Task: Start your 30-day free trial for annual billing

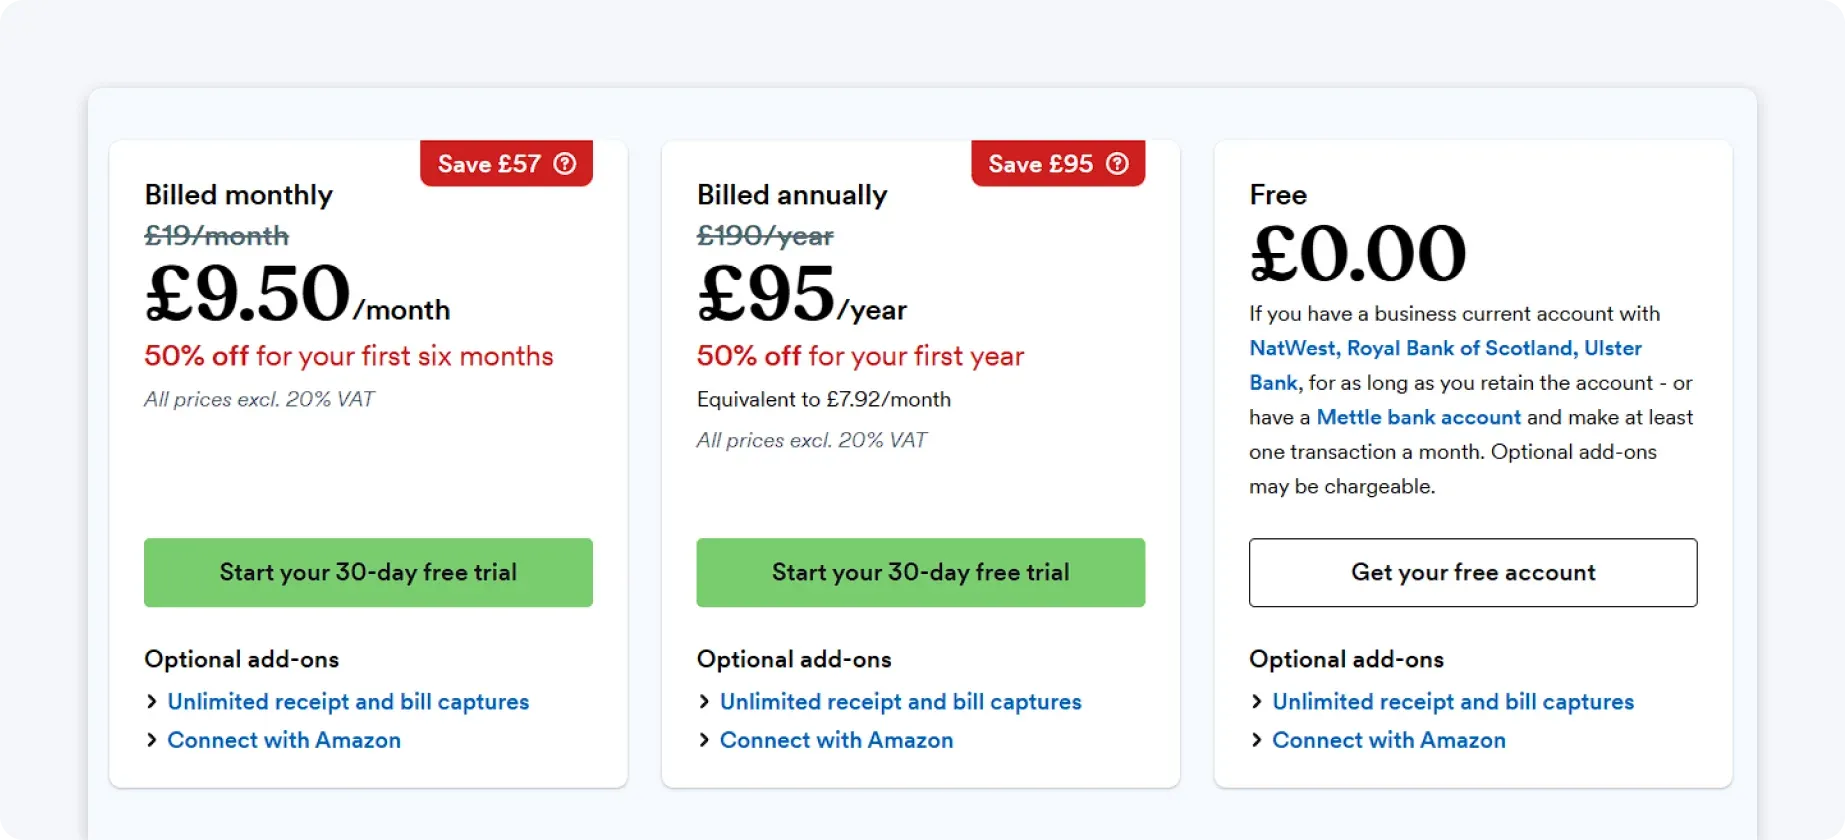Action: pyautogui.click(x=919, y=572)
